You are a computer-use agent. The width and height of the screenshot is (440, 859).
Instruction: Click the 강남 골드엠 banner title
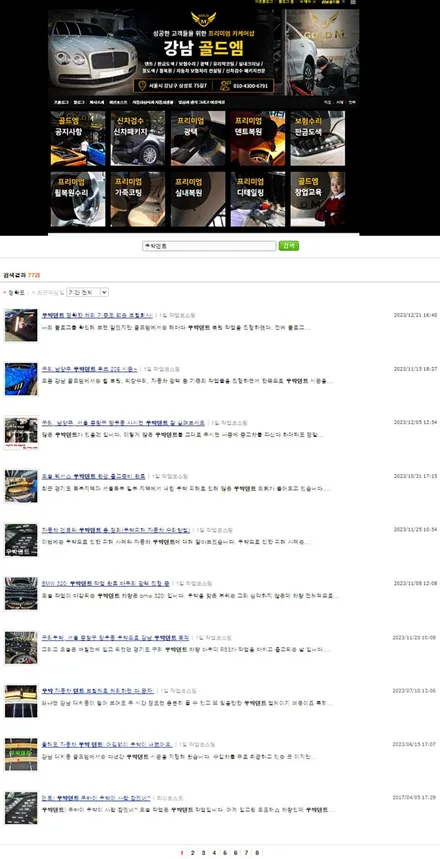[203, 49]
